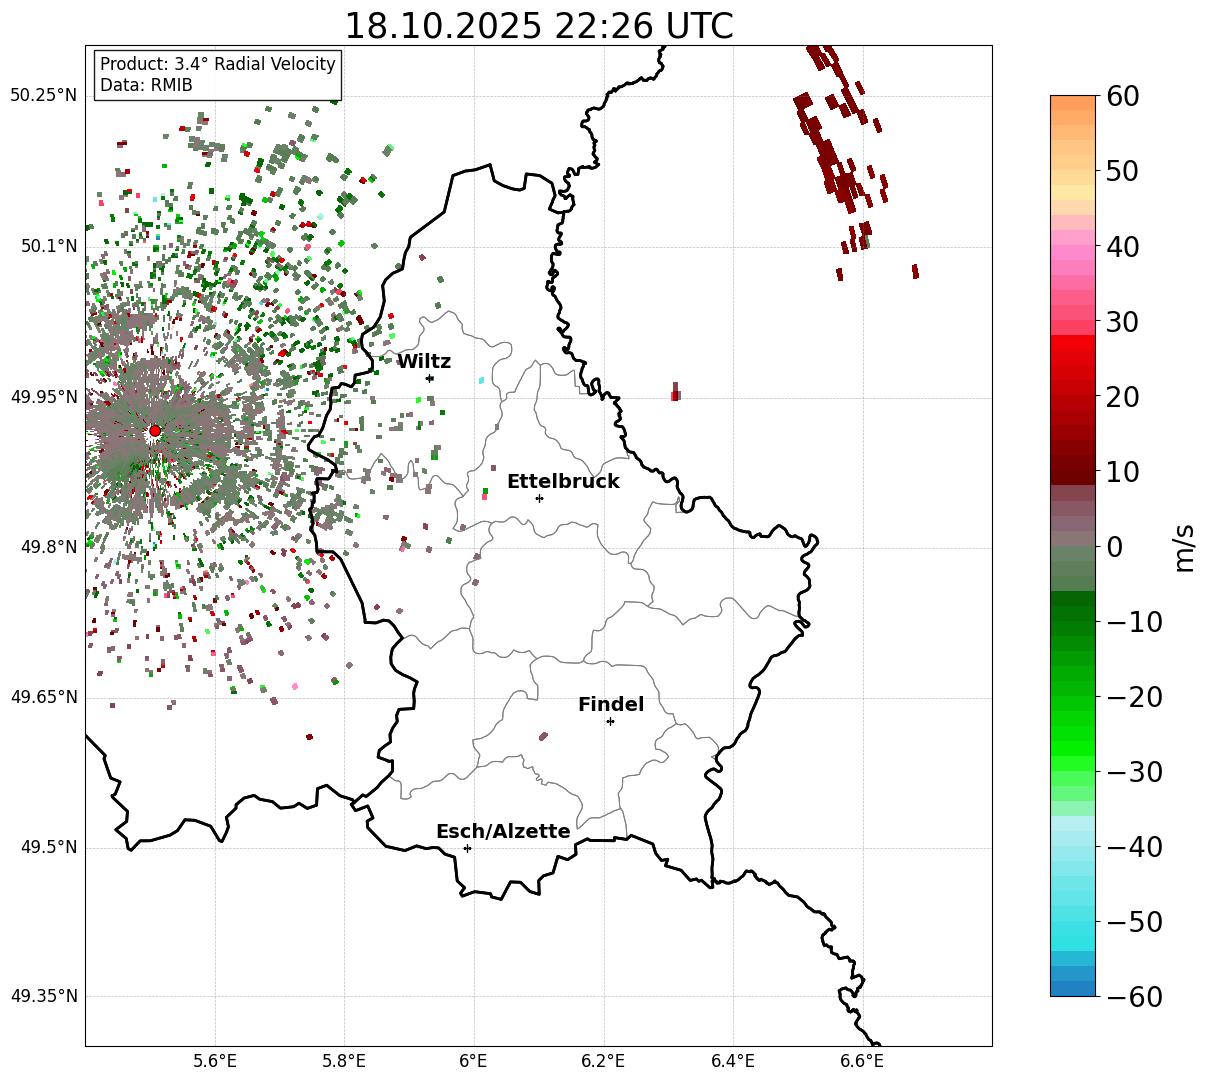This screenshot has width=1207, height=1081.
Task: Click the colorbar −20 tick label
Action: point(1134,697)
